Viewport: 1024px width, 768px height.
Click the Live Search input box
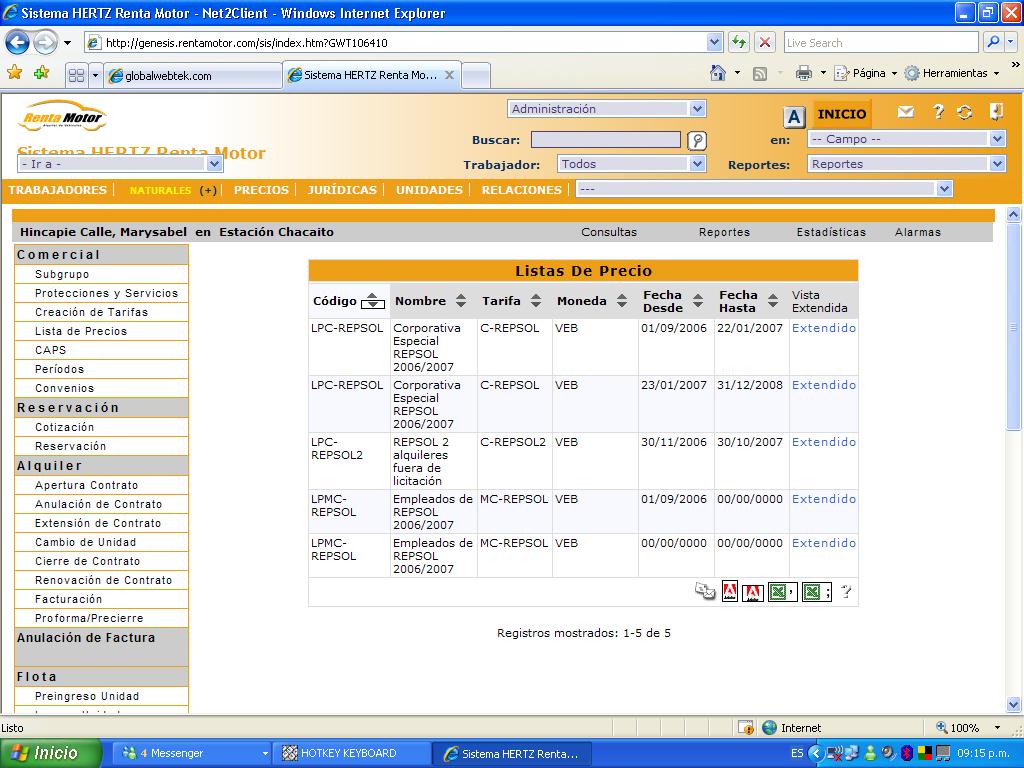pyautogui.click(x=881, y=43)
